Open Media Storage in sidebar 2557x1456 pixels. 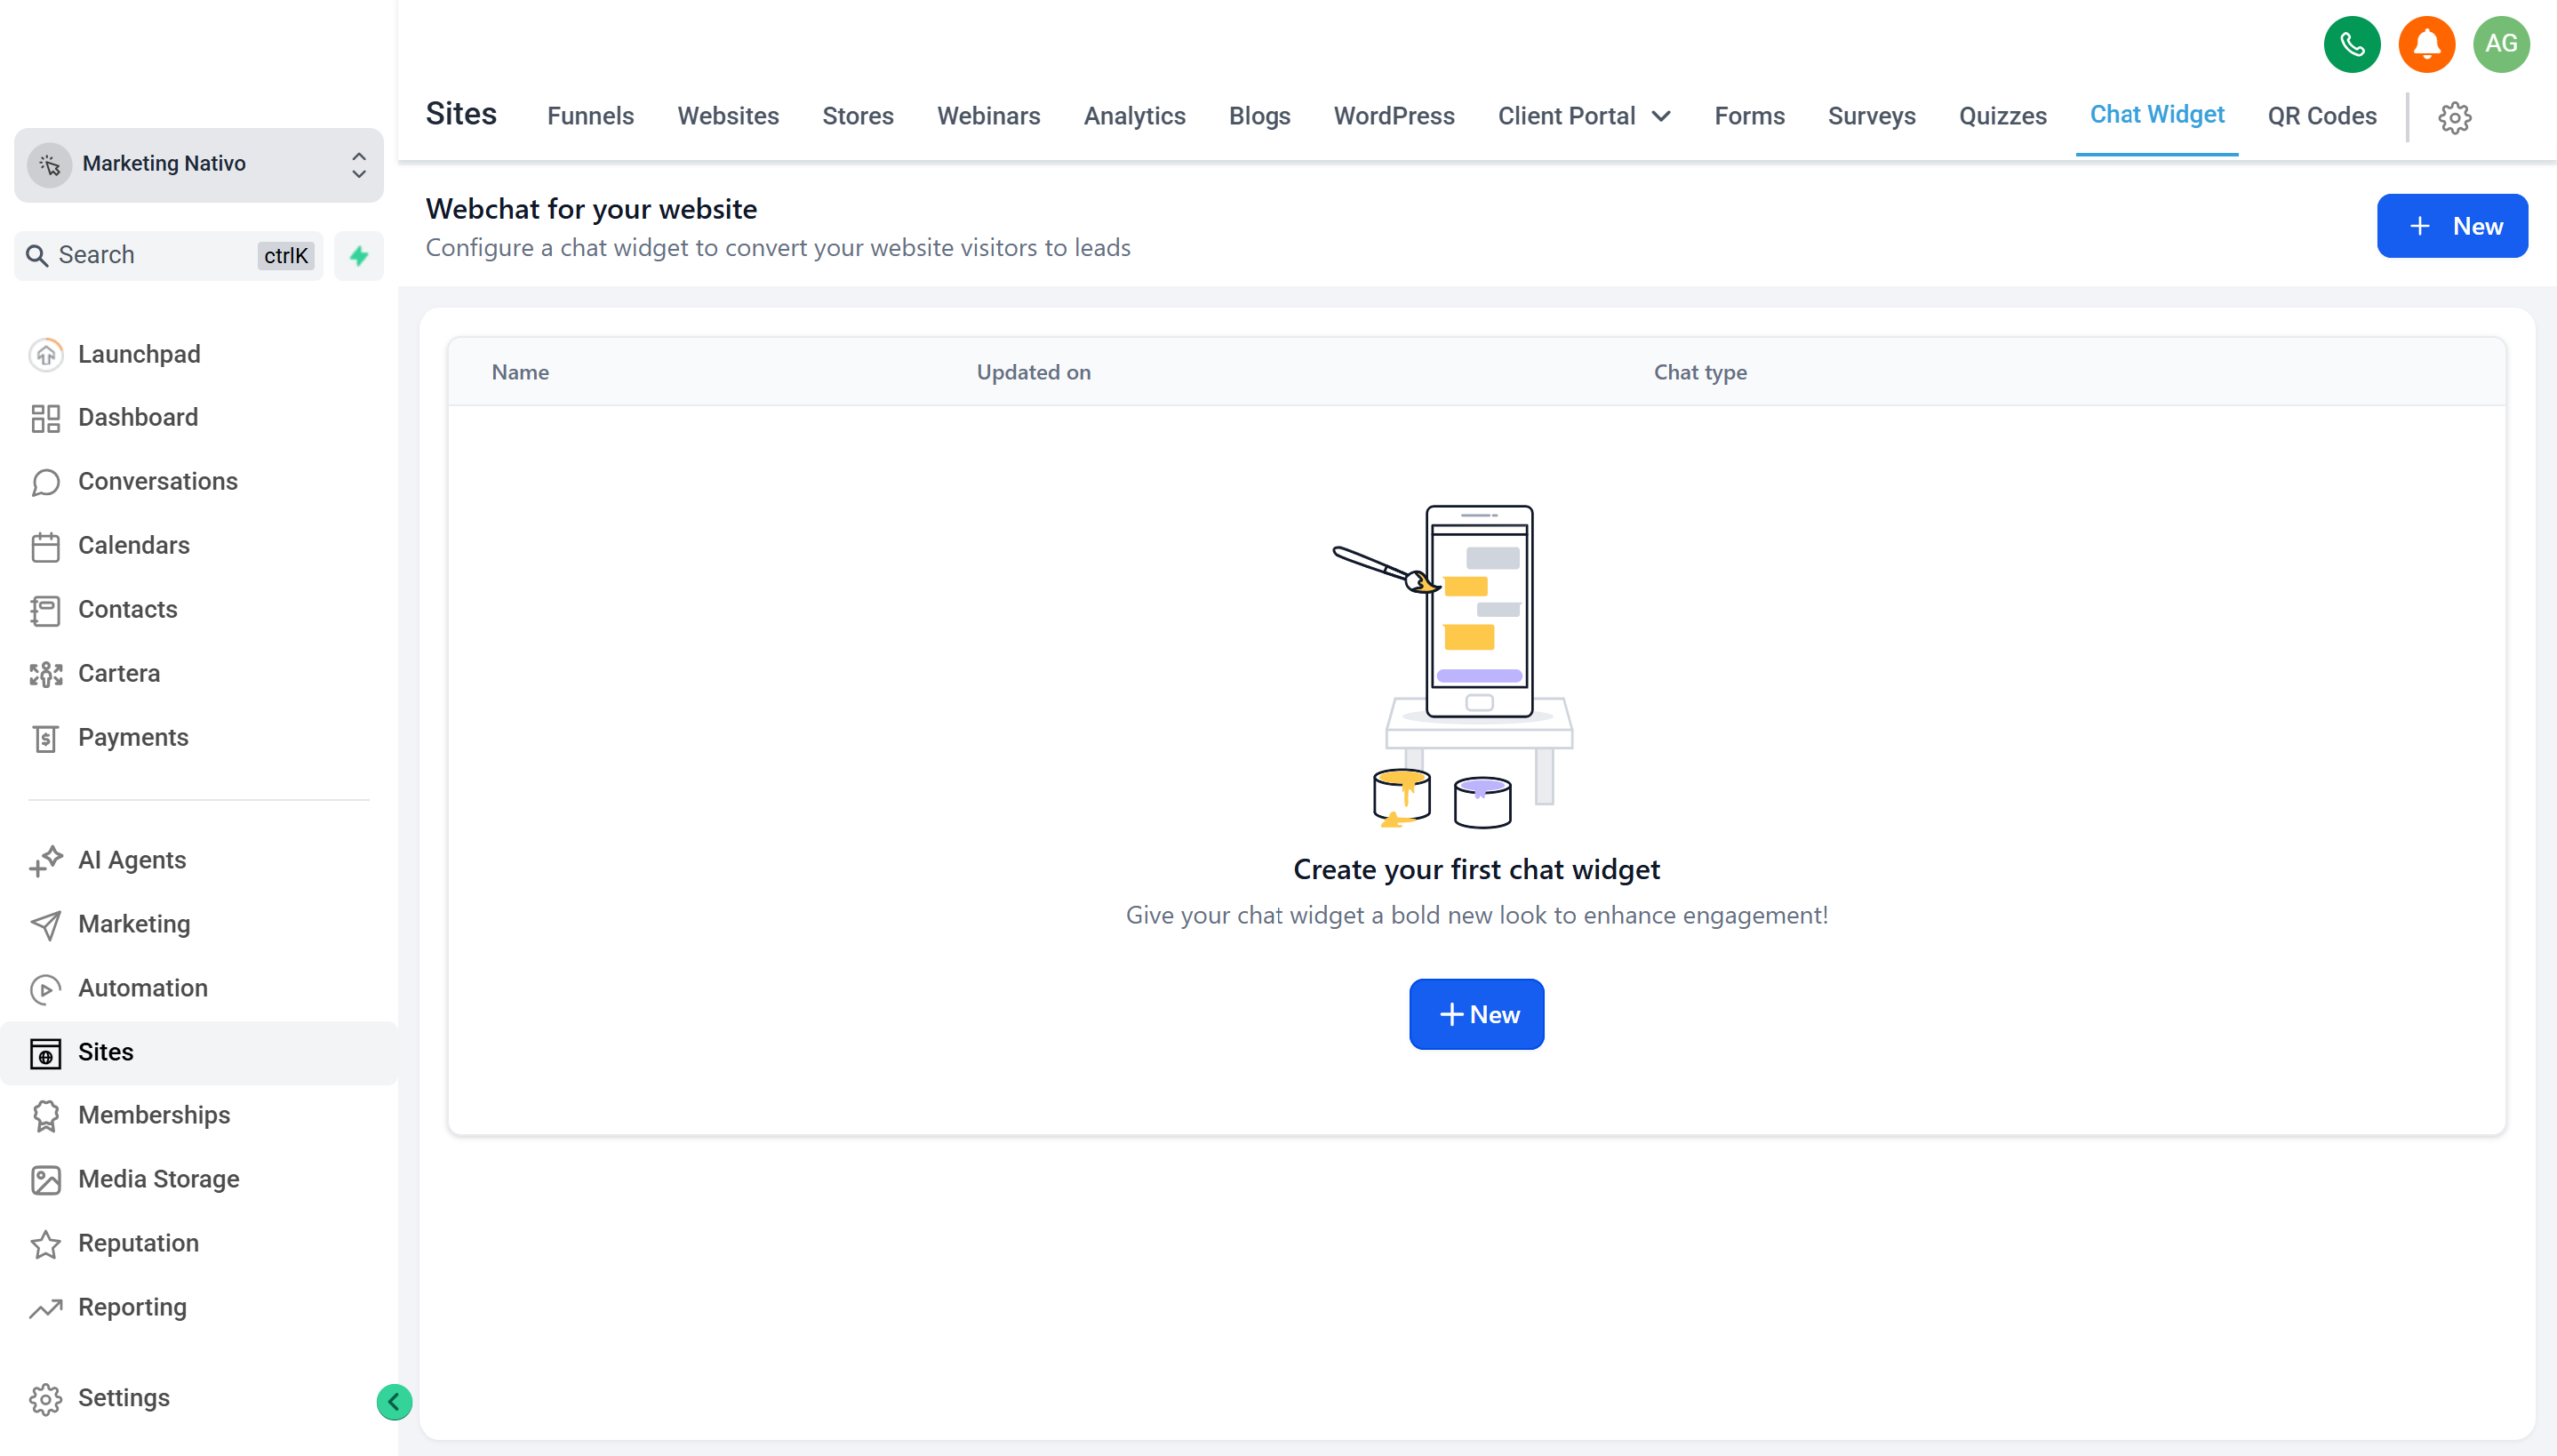pos(158,1180)
